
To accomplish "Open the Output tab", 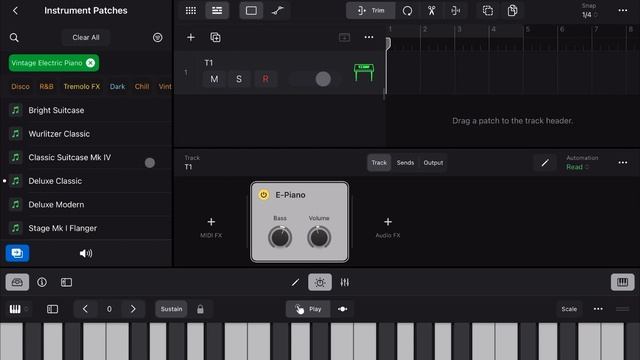I will tap(433, 162).
